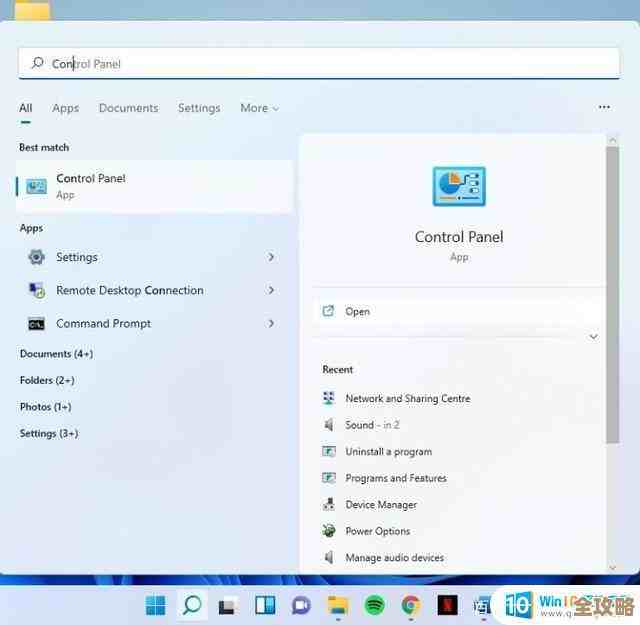
Task: Switch to the All tab
Action: tap(26, 108)
